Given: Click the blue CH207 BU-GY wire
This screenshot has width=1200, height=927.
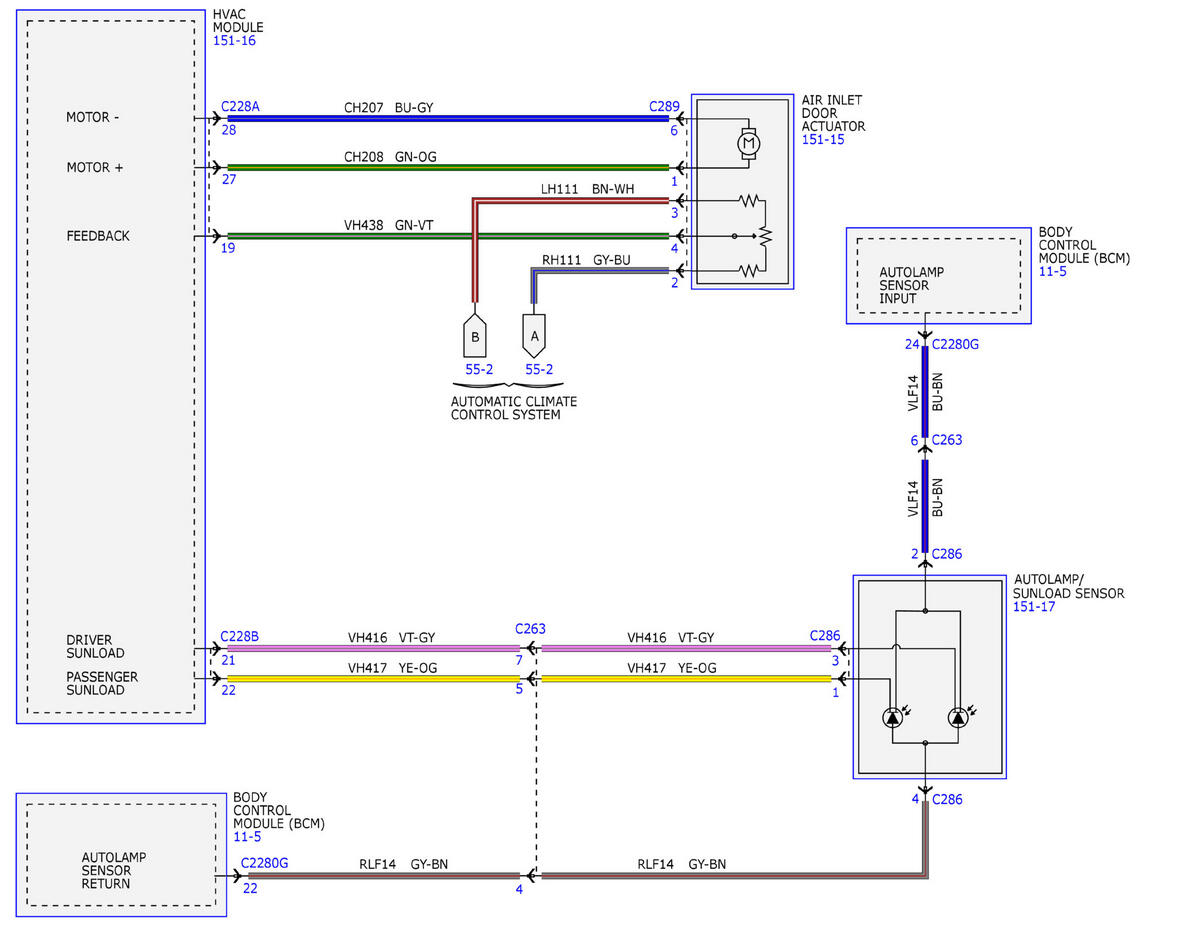Looking at the screenshot, I should click(x=448, y=118).
